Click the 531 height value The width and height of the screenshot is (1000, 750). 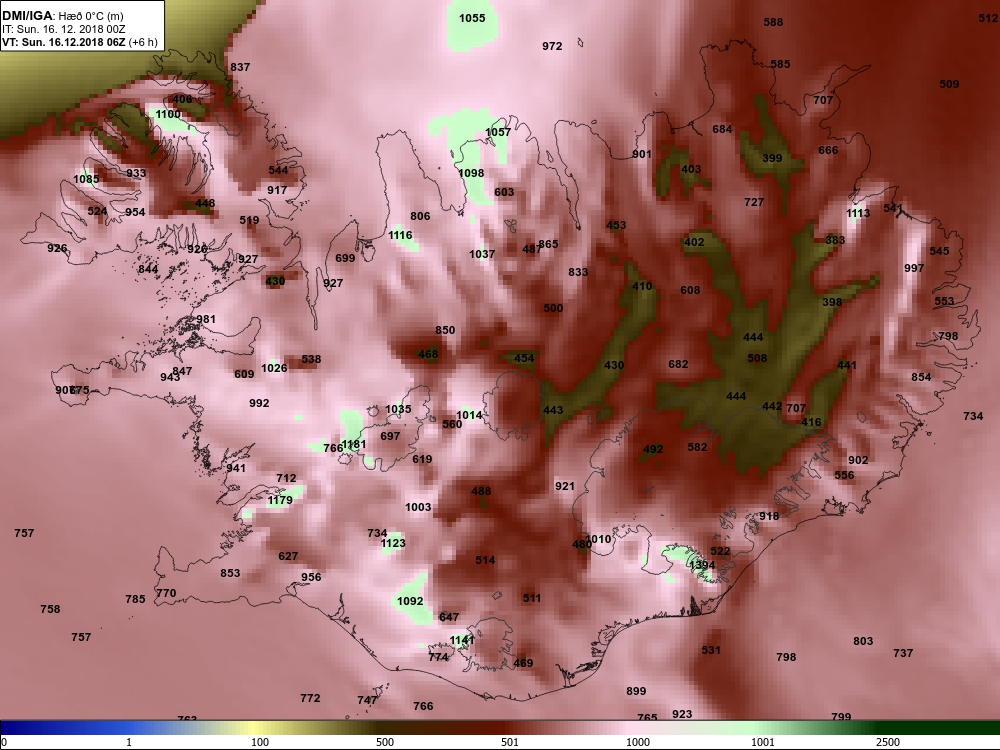[x=710, y=649]
